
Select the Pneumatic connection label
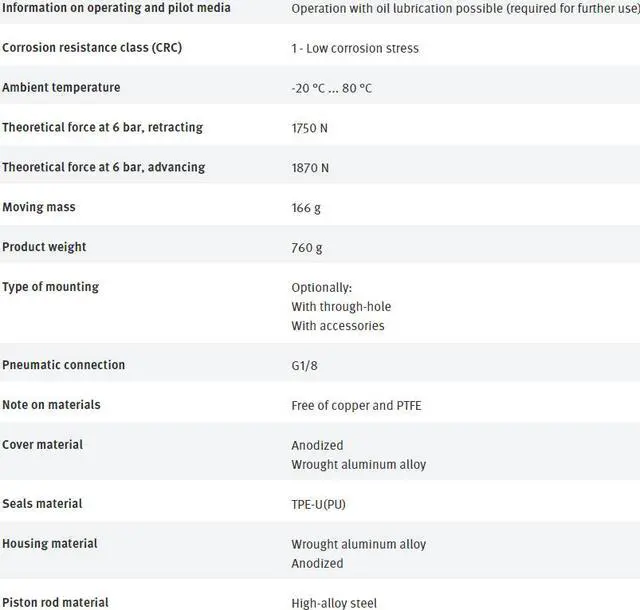click(x=64, y=365)
